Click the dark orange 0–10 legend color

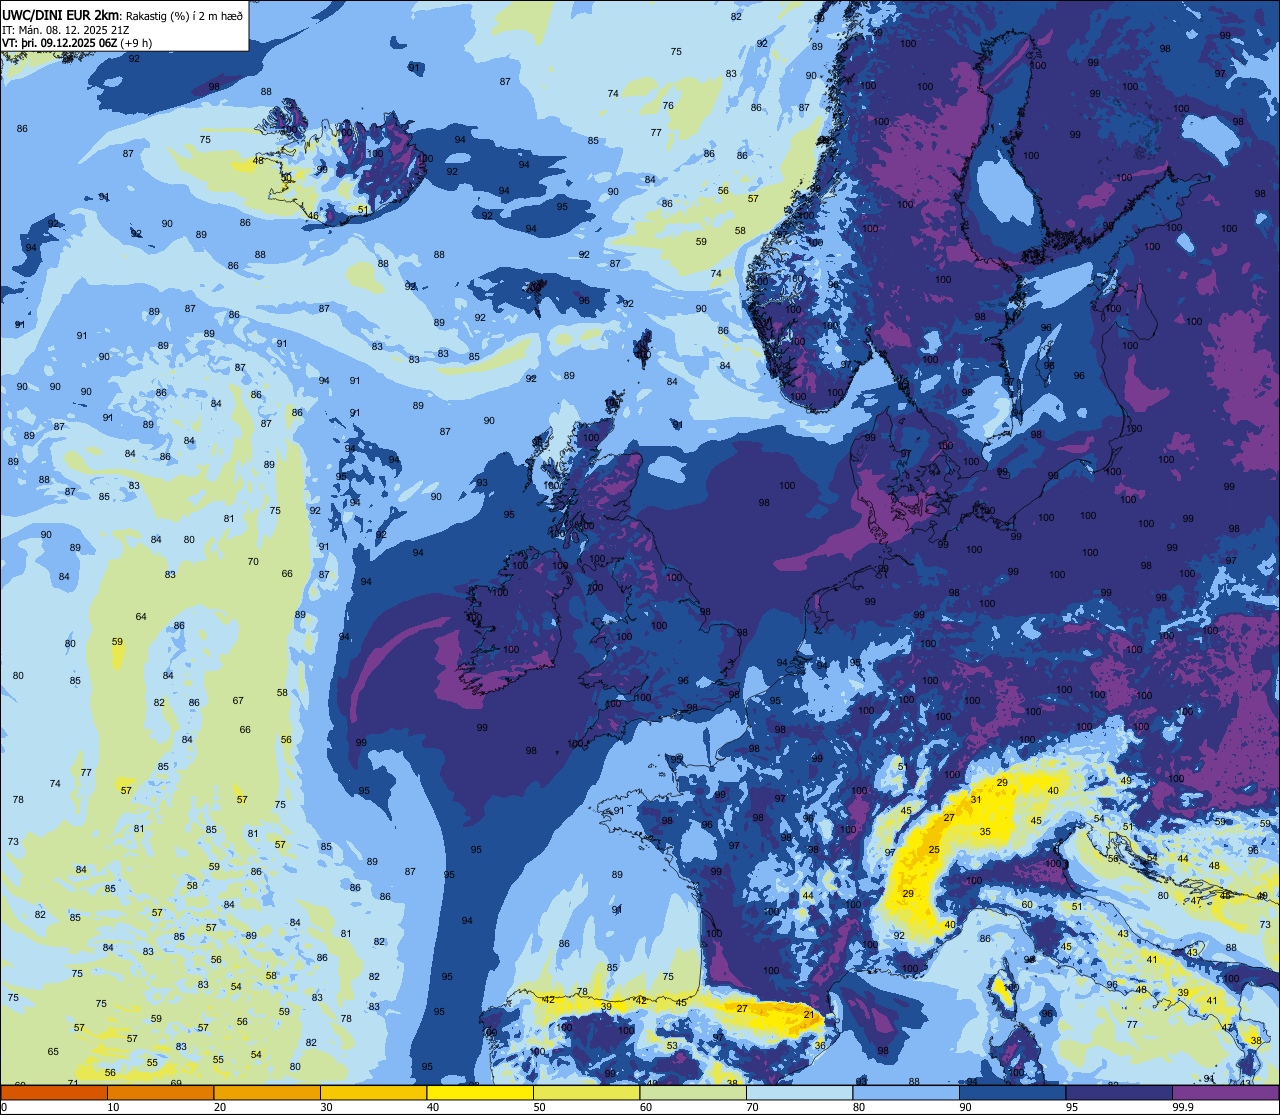(54, 1092)
